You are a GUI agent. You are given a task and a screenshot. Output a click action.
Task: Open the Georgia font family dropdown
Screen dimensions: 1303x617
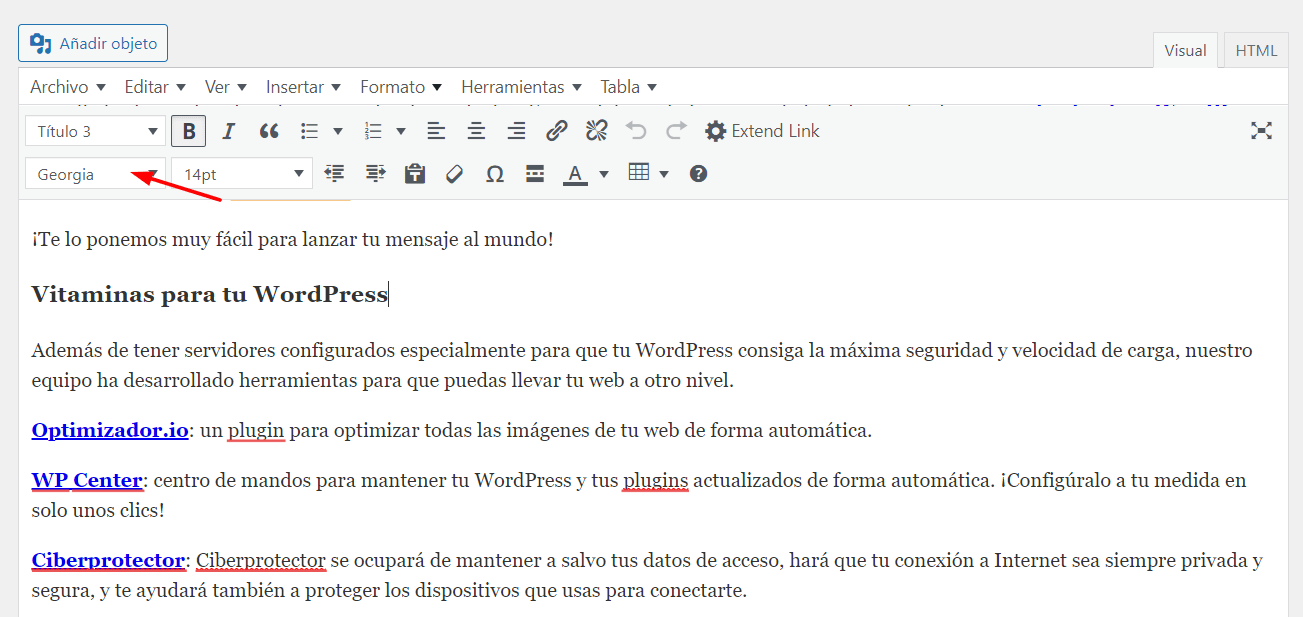coord(95,174)
